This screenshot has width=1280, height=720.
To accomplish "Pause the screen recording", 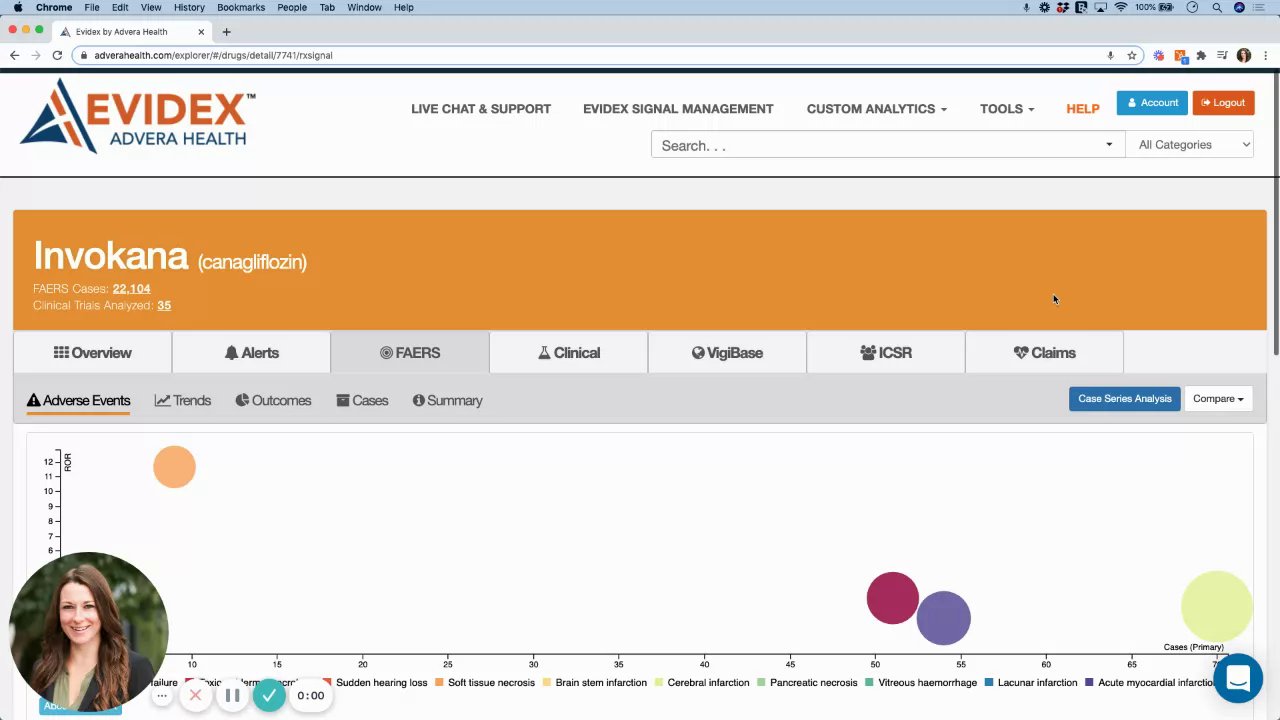I will tap(232, 695).
